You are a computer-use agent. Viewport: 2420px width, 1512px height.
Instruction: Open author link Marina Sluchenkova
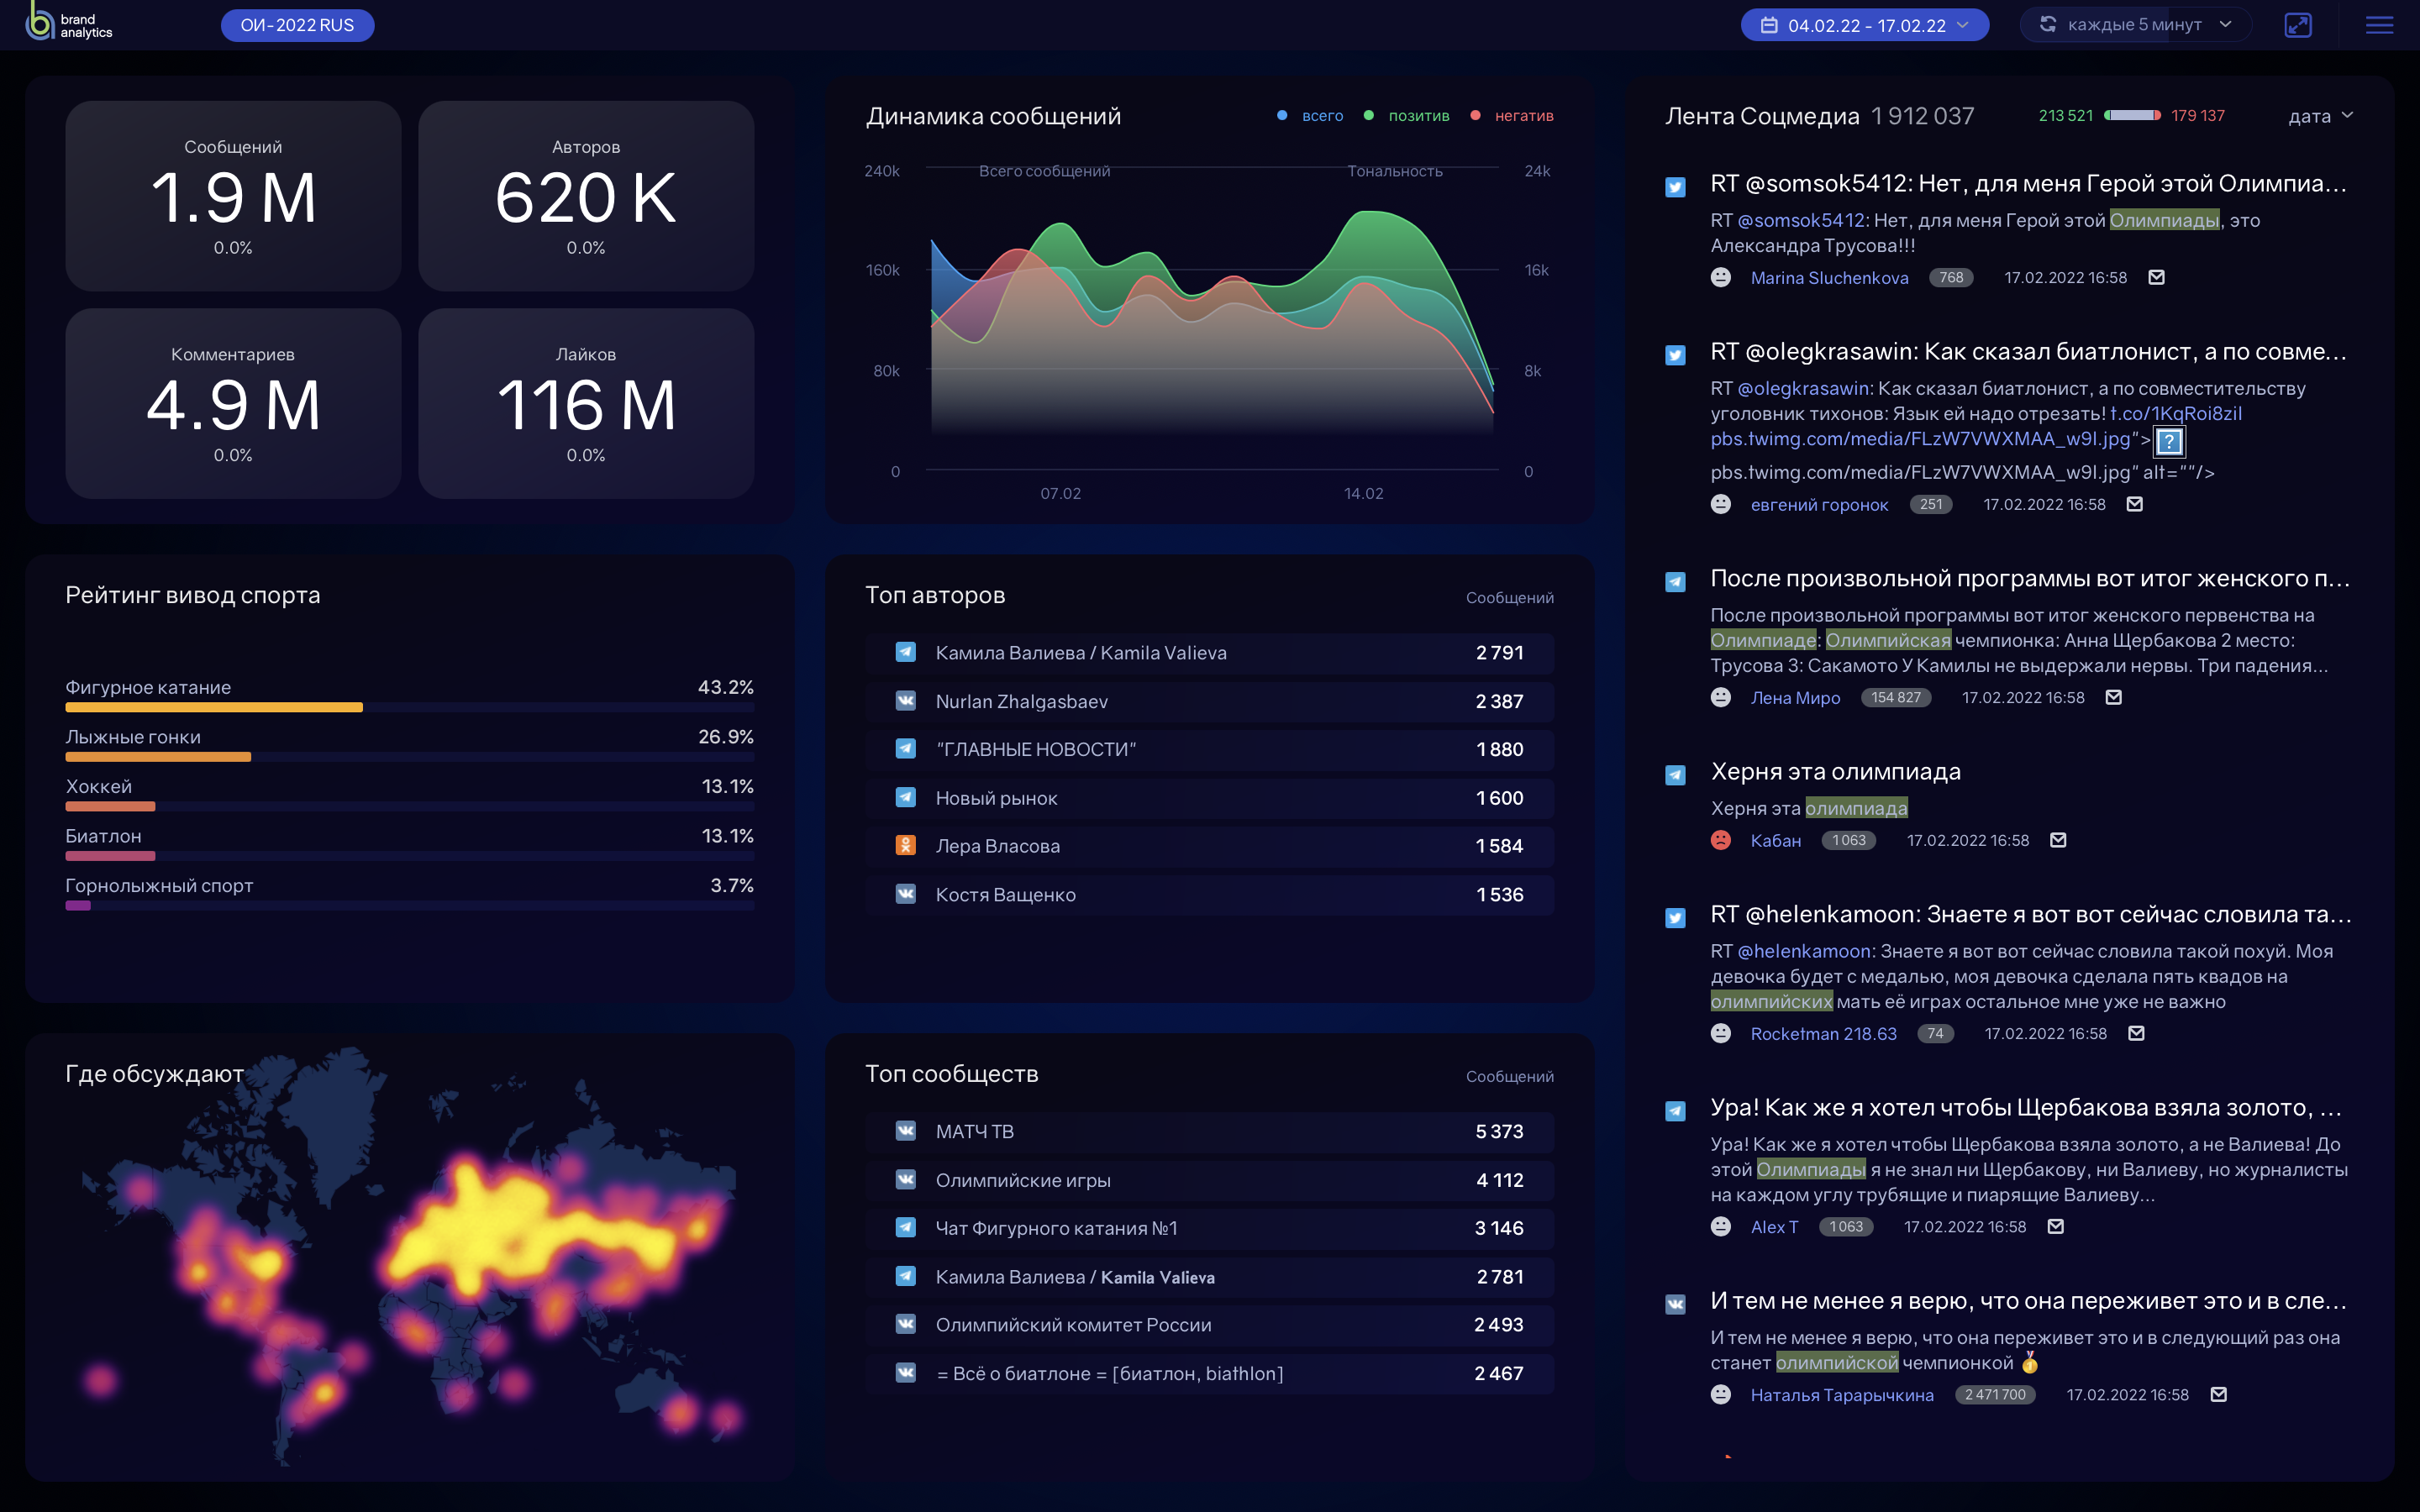[x=1829, y=278]
